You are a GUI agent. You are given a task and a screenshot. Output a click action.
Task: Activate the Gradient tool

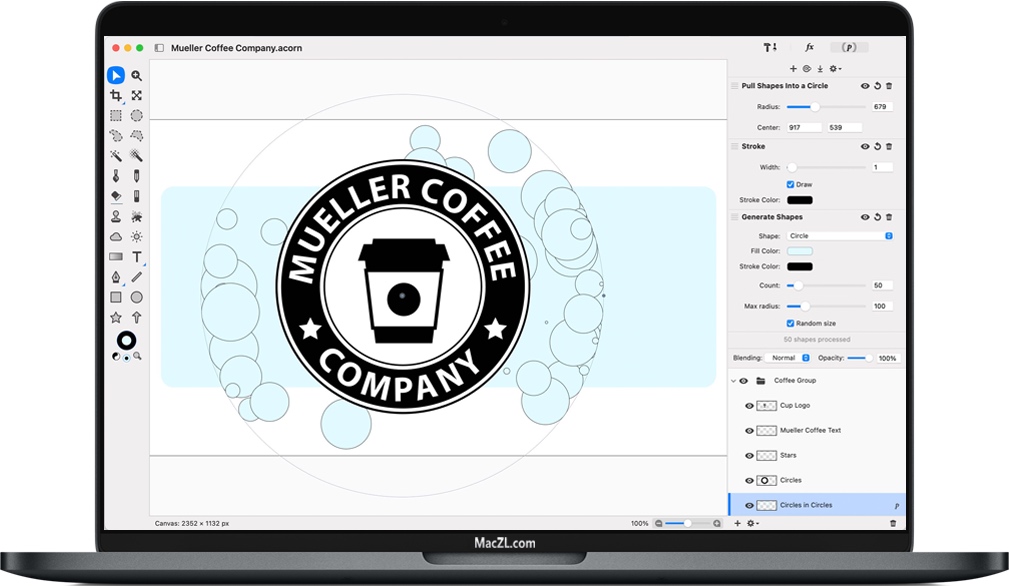(116, 256)
